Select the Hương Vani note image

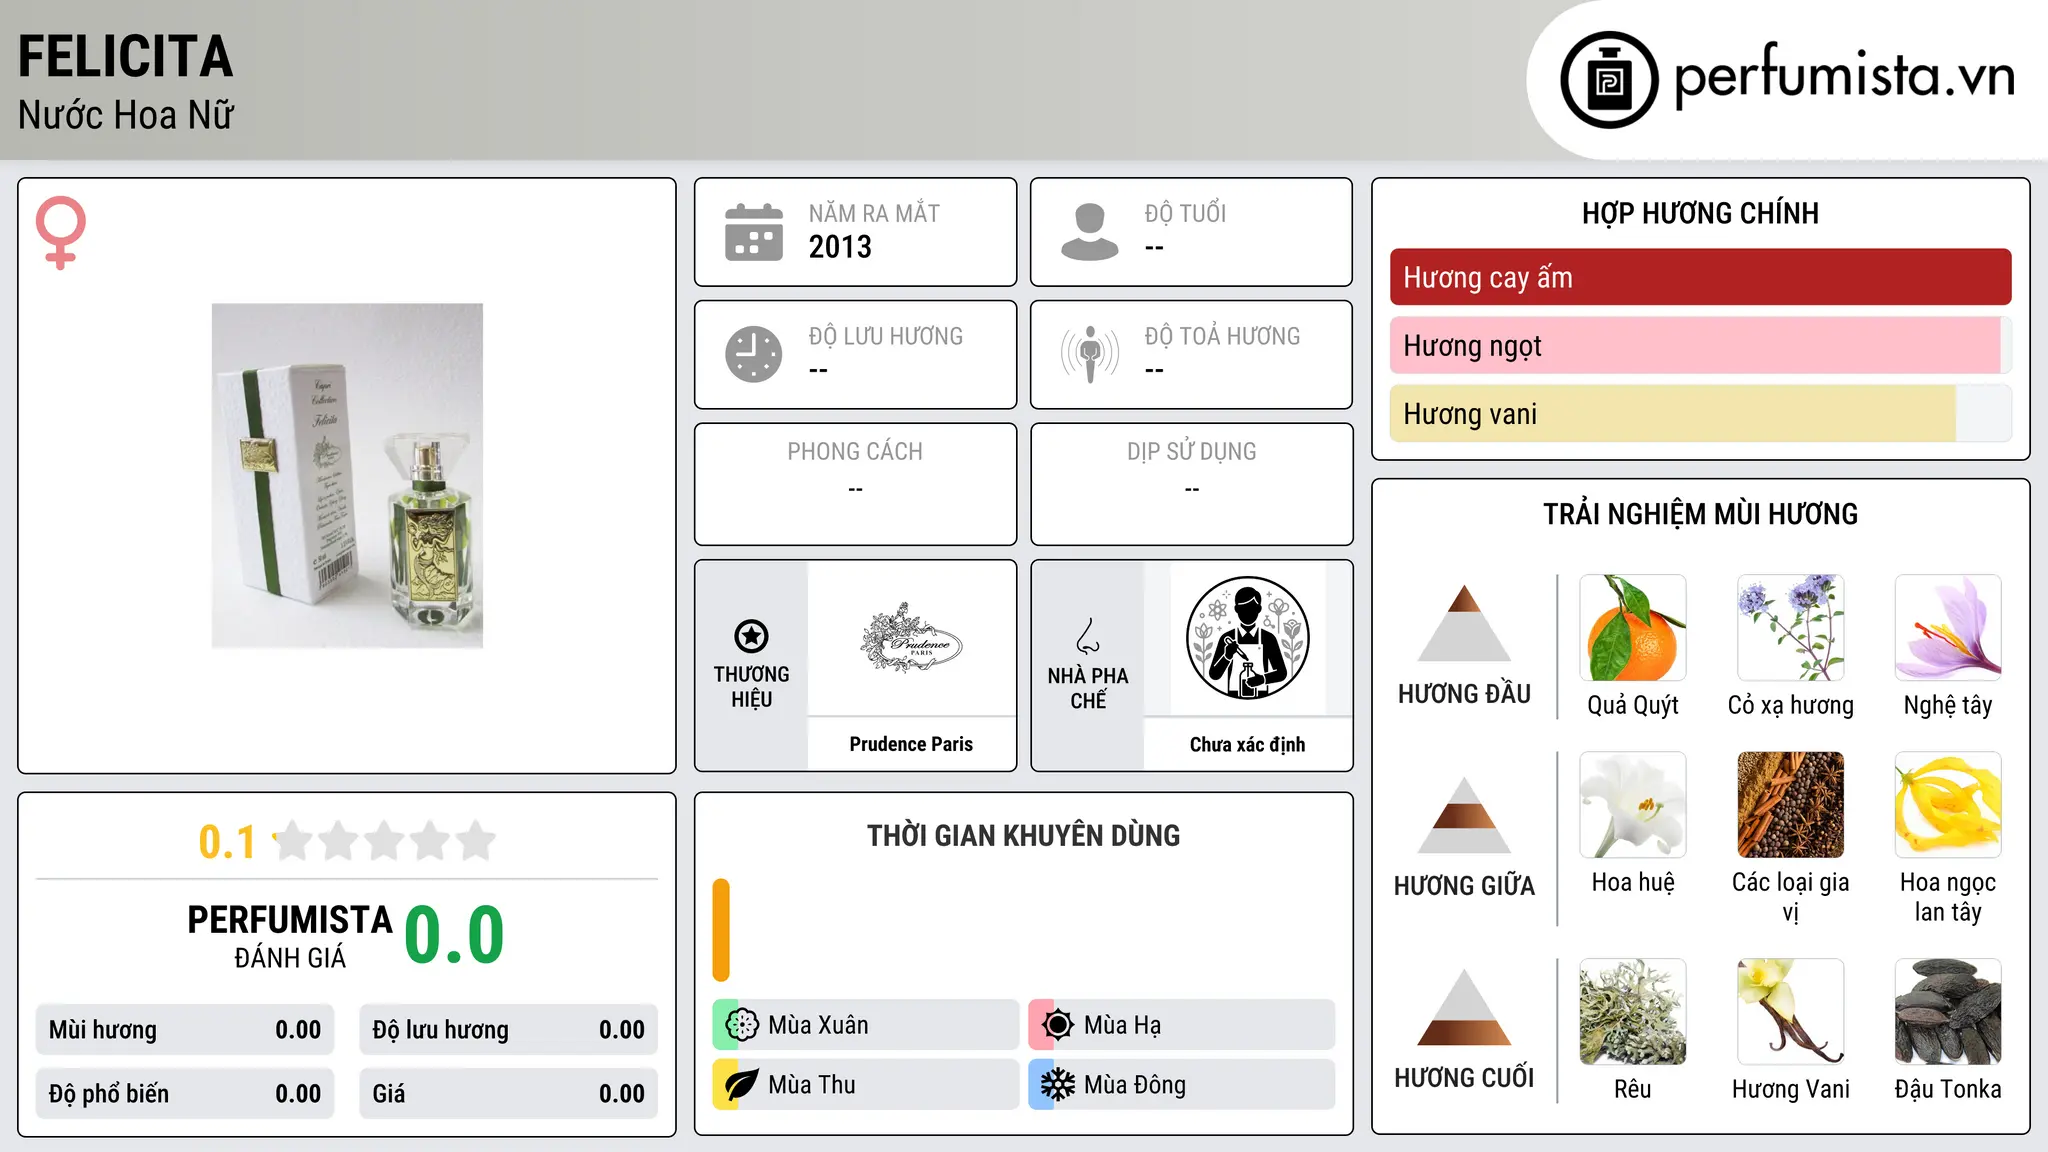click(x=1791, y=1012)
